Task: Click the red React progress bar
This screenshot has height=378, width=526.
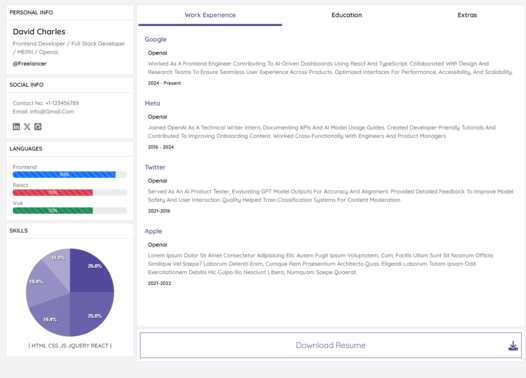Action: click(53, 193)
